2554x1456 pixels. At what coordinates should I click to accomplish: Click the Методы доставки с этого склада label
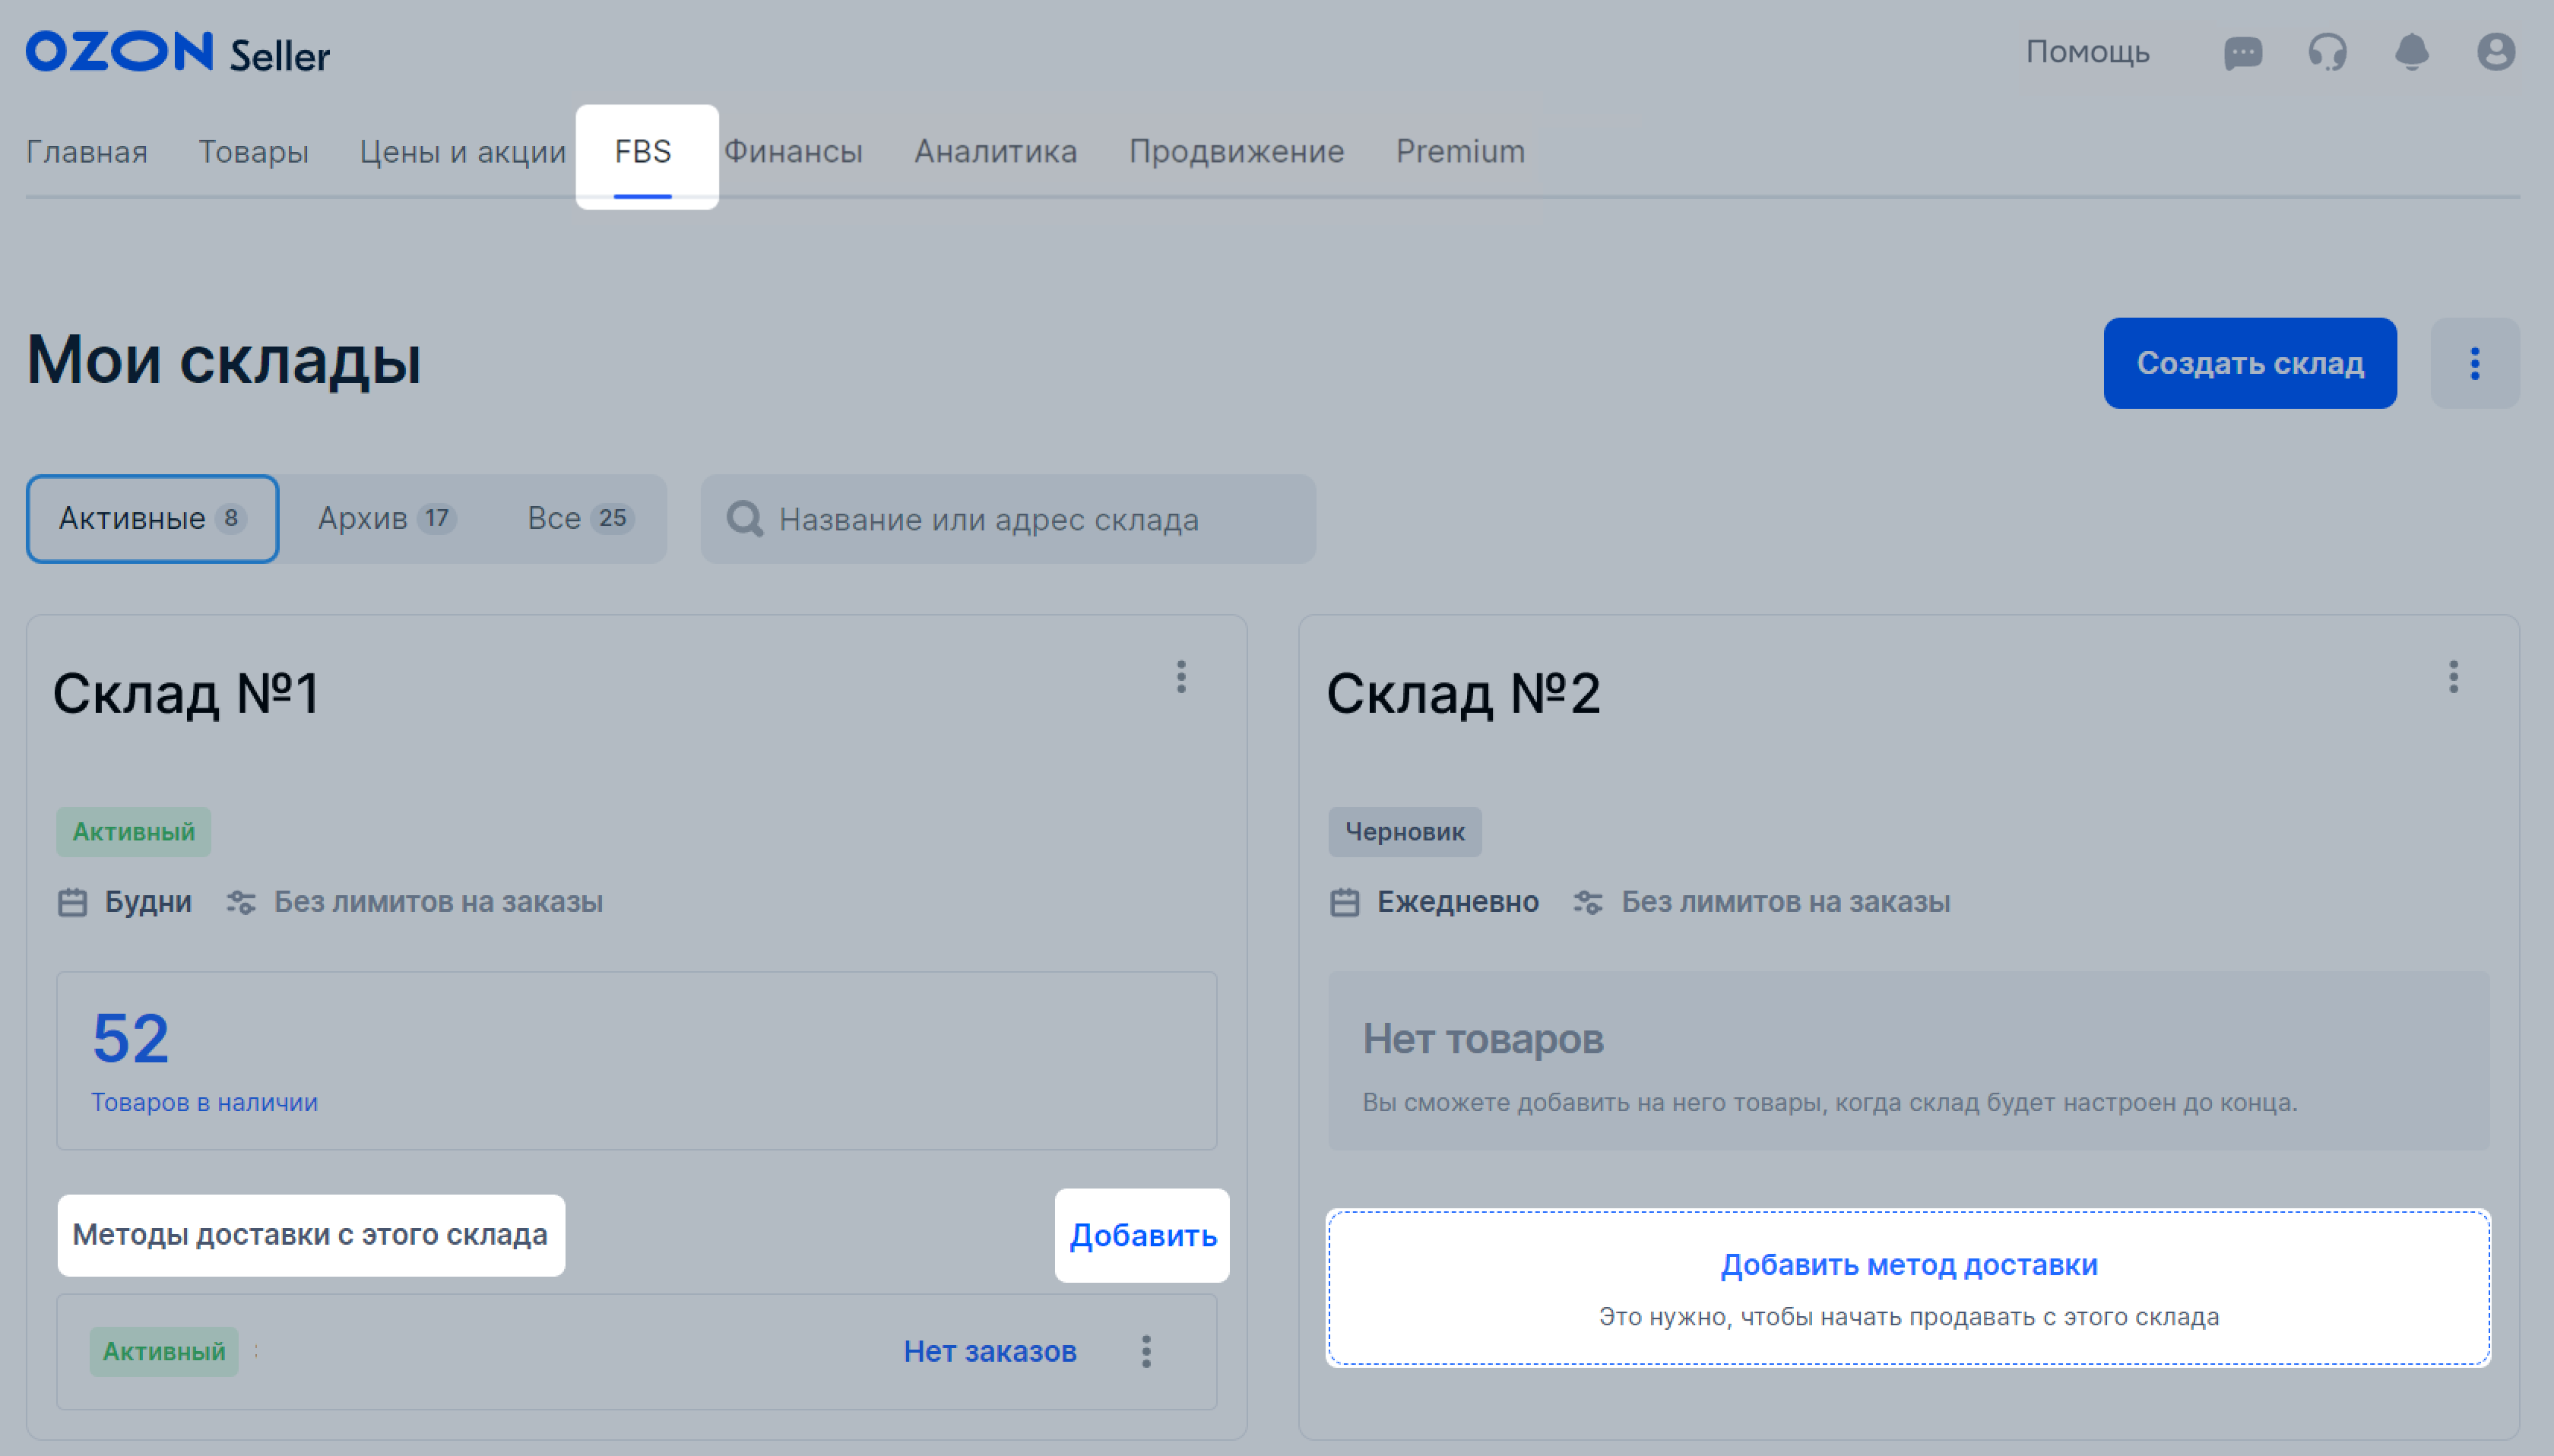[x=310, y=1235]
